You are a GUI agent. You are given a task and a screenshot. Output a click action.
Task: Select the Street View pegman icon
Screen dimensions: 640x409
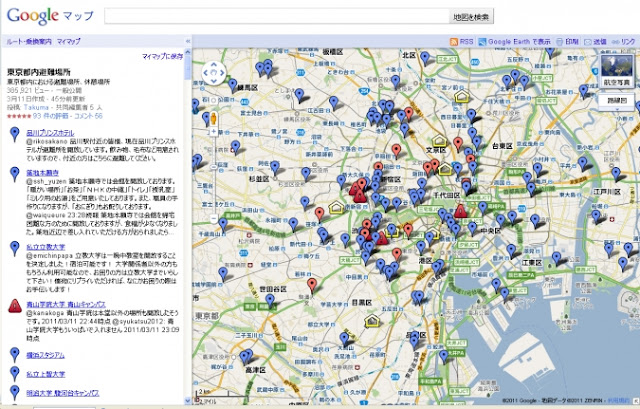point(213,119)
